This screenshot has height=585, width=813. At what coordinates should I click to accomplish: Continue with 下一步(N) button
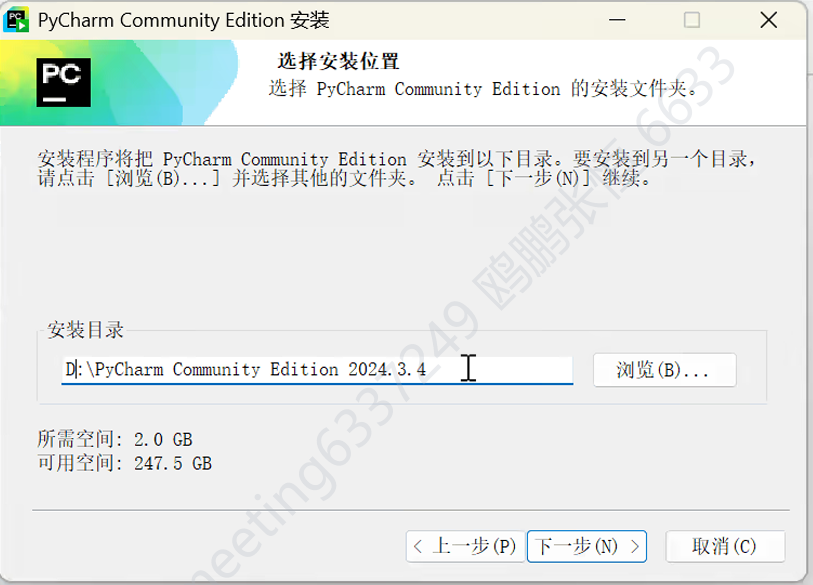[x=587, y=546]
